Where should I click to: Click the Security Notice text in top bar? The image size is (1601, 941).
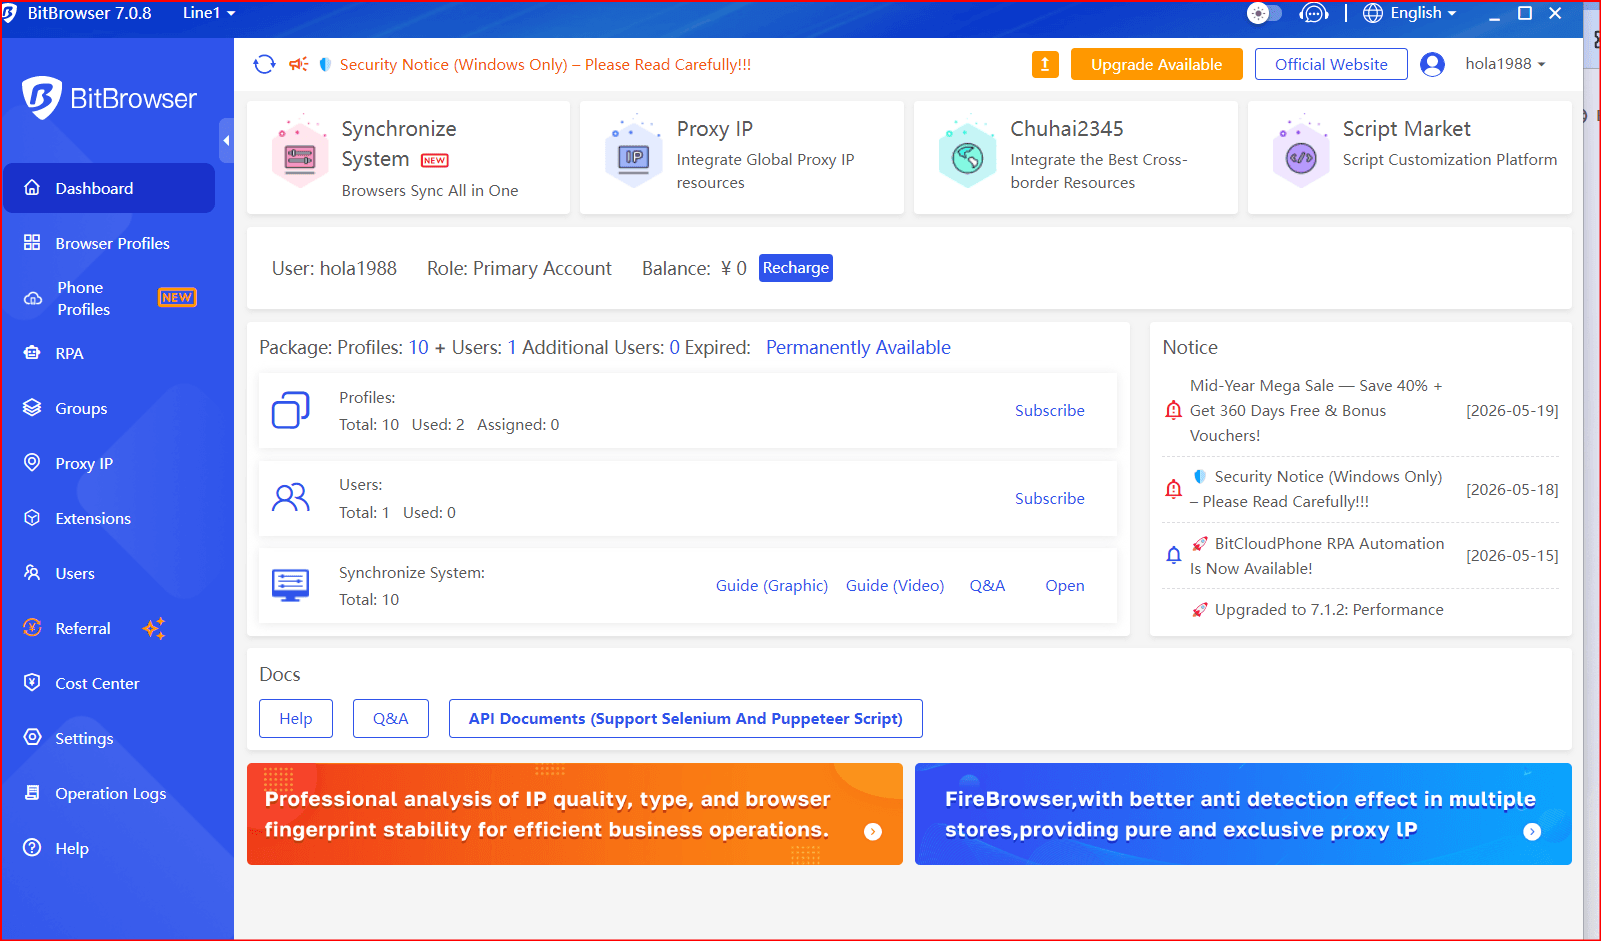545,64
